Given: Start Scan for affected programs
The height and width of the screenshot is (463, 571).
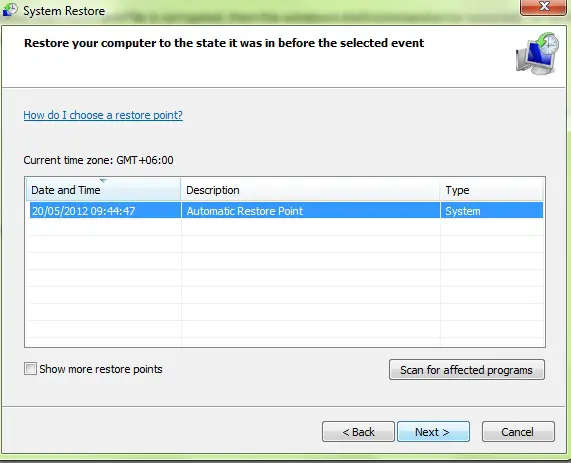Looking at the screenshot, I should point(467,370).
